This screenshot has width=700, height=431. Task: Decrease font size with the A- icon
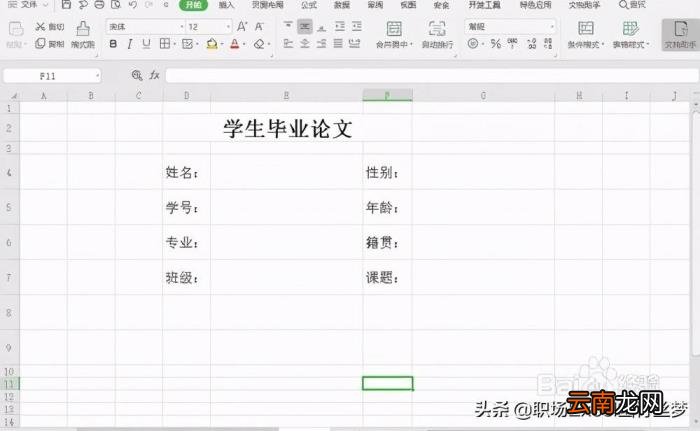tap(259, 27)
